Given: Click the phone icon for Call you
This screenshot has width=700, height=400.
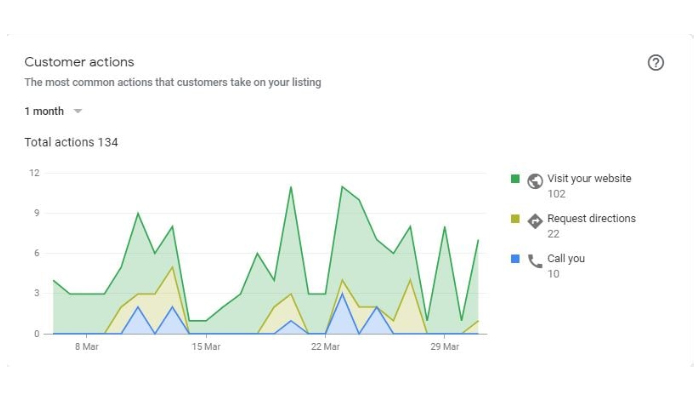Looking at the screenshot, I should point(535,261).
